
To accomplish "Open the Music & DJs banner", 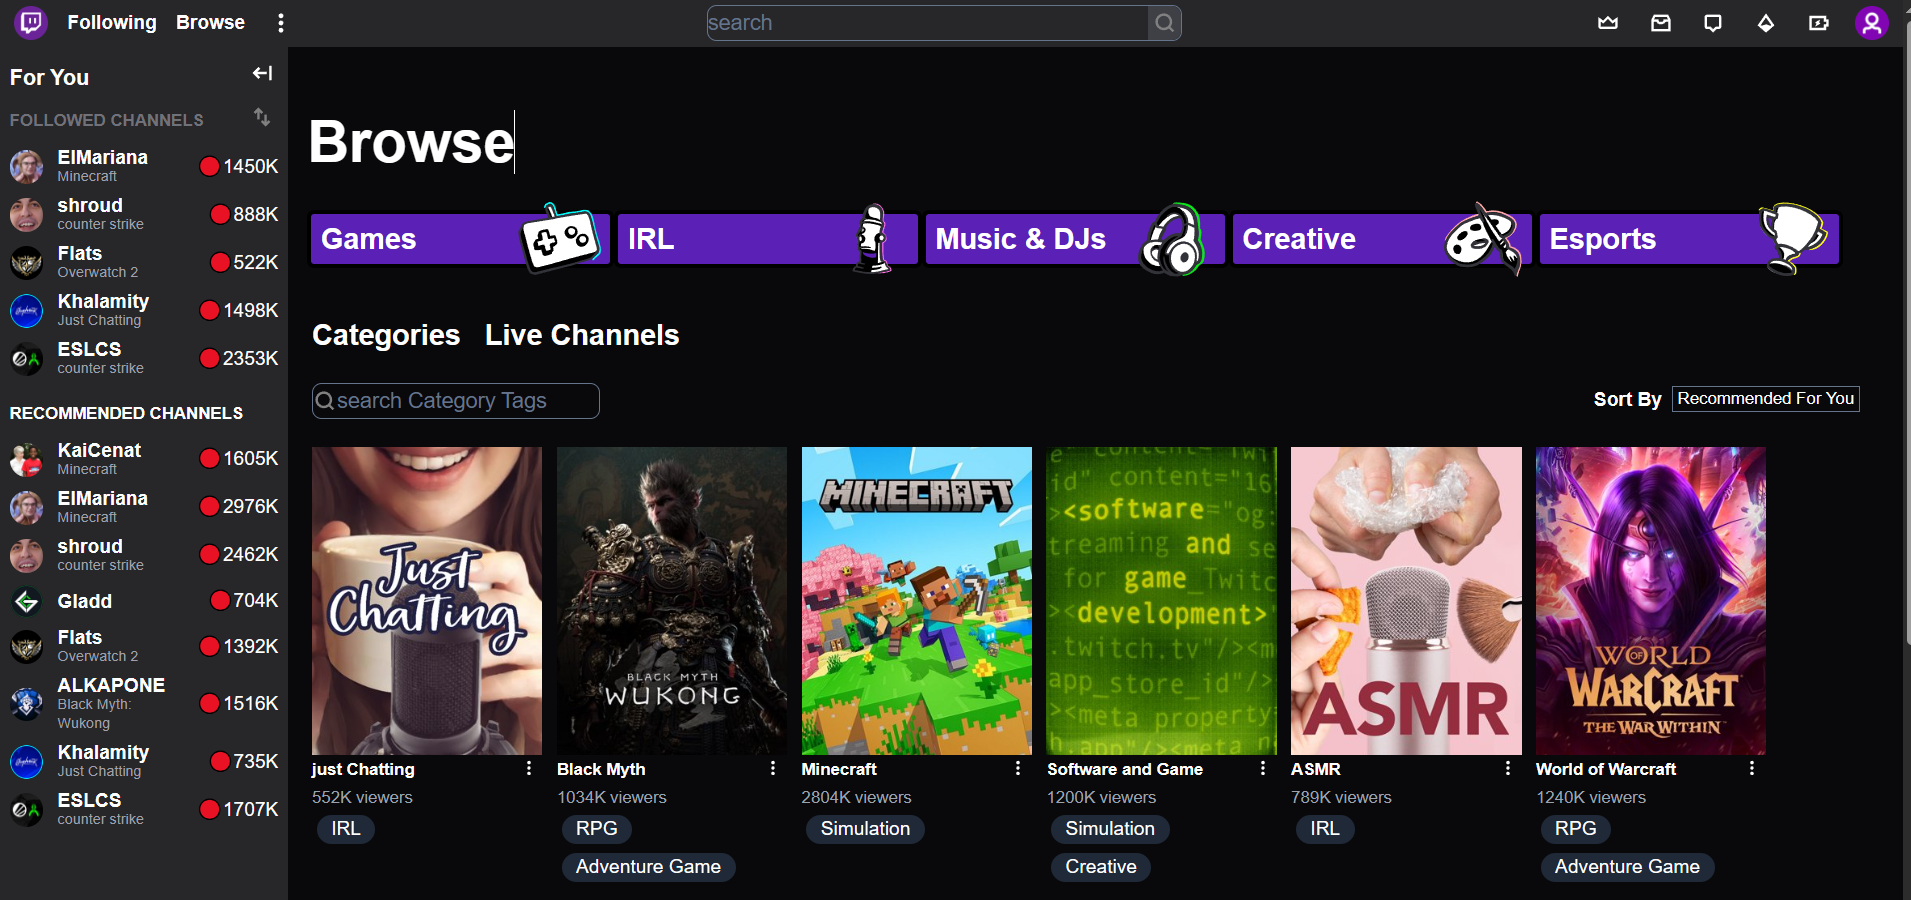I will click(x=1075, y=239).
